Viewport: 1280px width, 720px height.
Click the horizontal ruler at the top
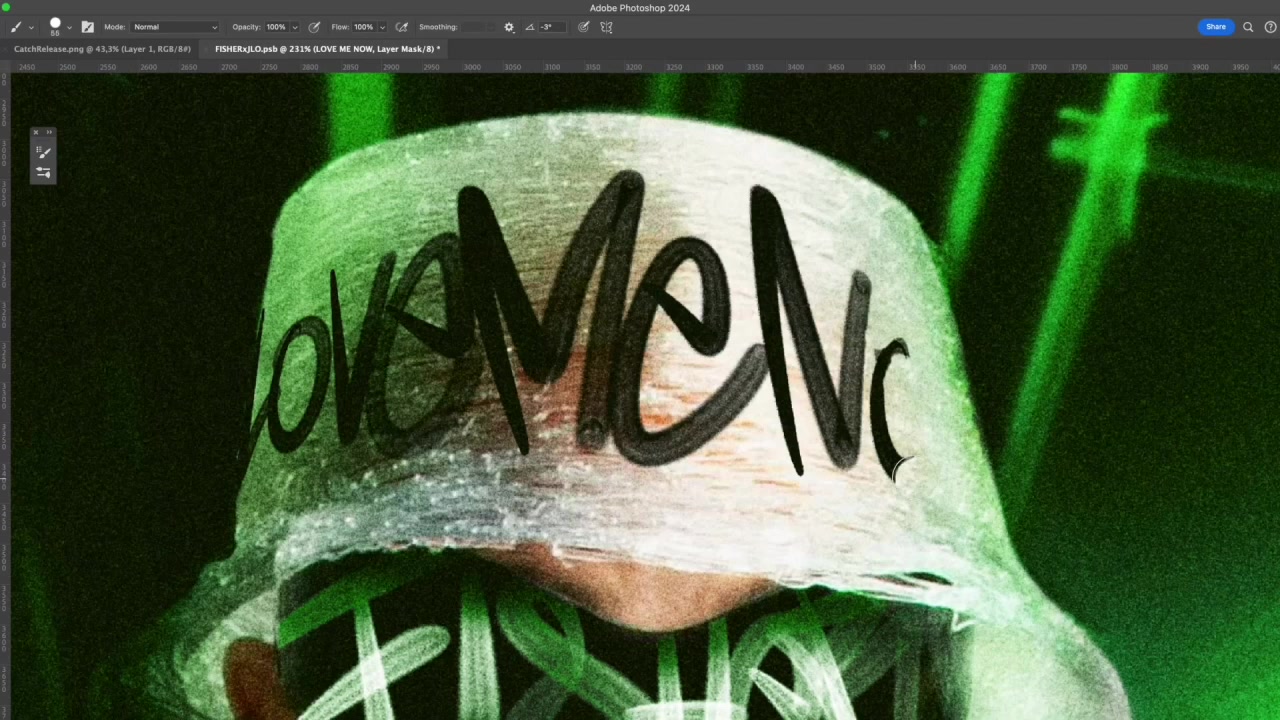point(640,67)
